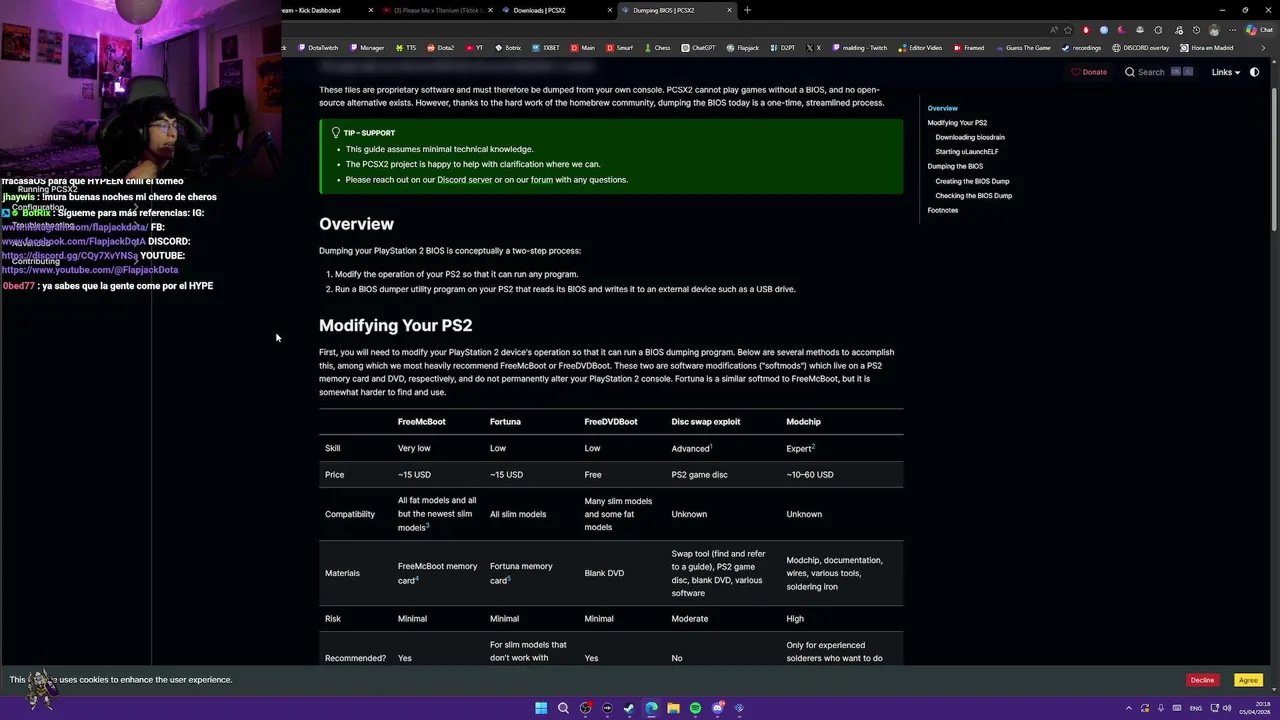Viewport: 1280px width, 720px height.
Task: Go to Dumping the BIOS section
Action: coord(955,166)
